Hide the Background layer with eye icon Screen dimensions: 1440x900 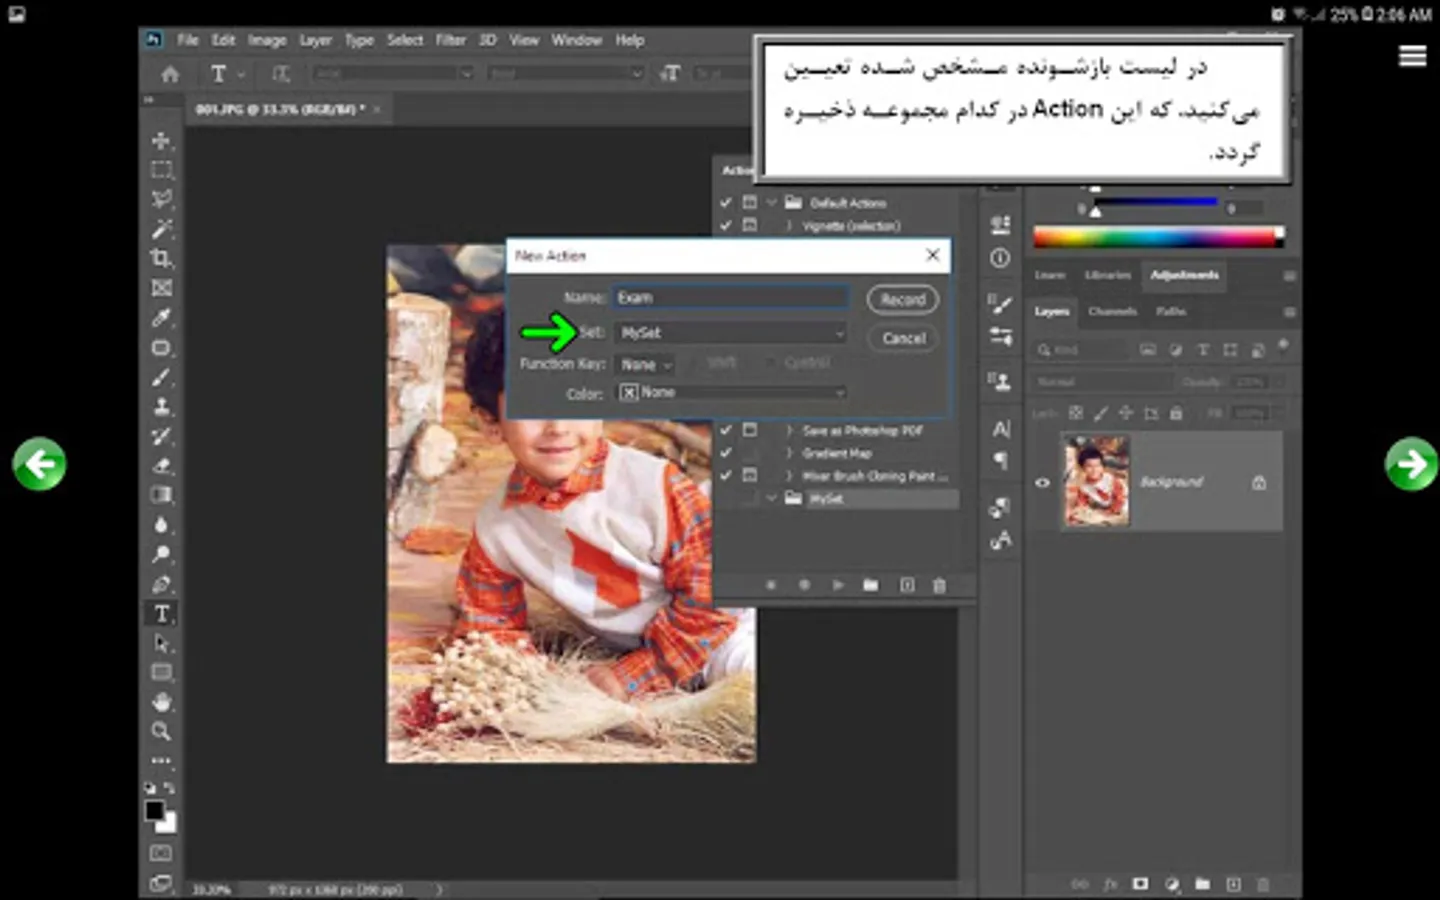tap(1042, 483)
